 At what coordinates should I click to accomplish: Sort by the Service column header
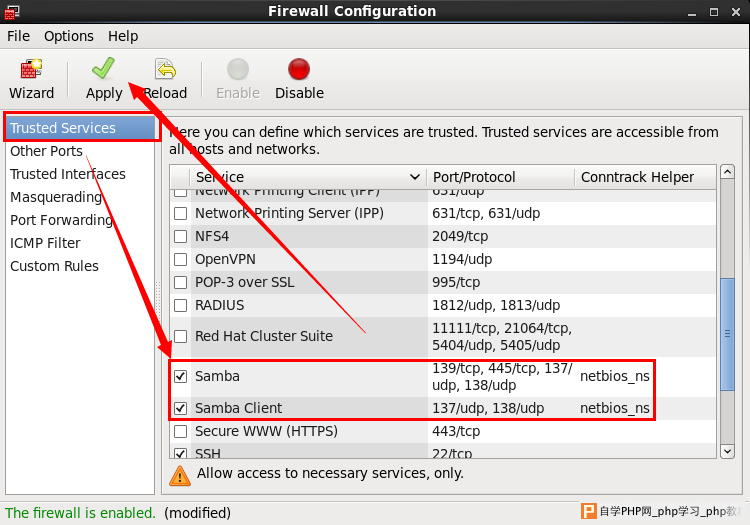308,177
